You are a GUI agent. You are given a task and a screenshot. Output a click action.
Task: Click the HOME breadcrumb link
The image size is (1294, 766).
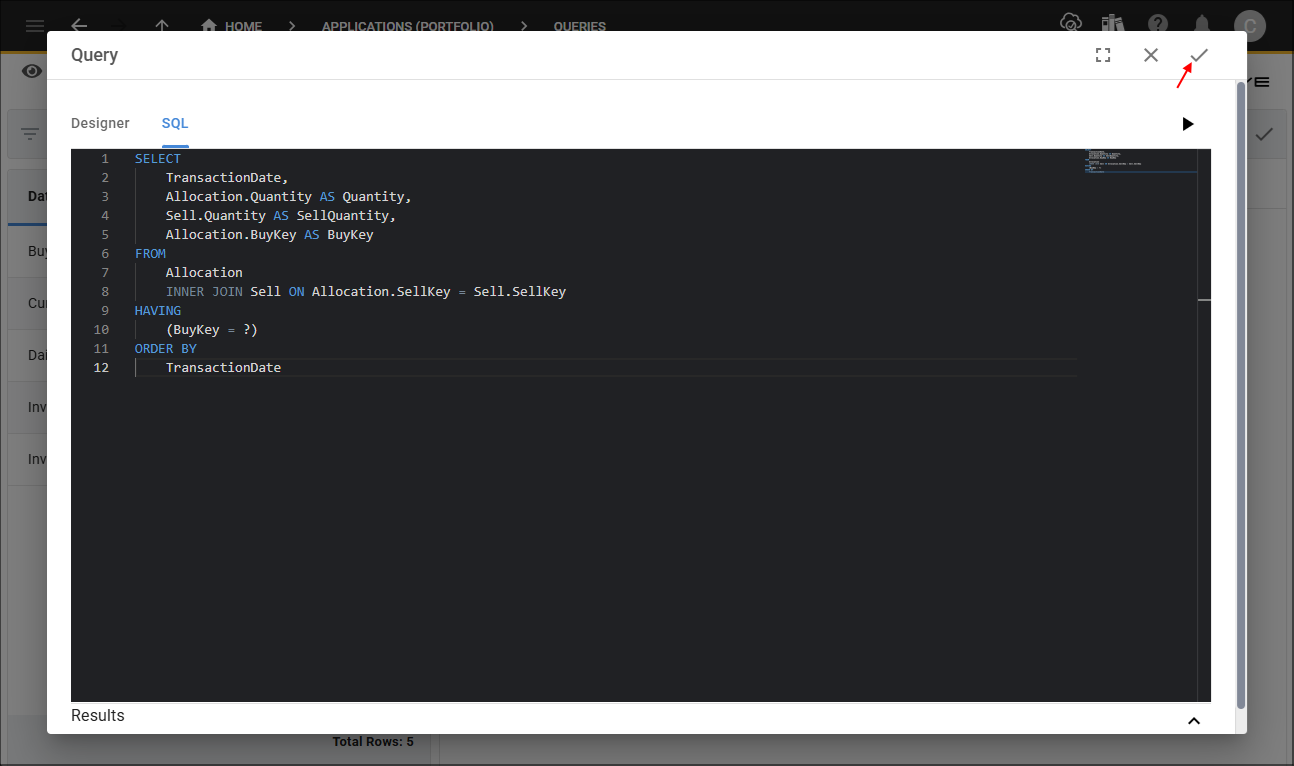233,26
